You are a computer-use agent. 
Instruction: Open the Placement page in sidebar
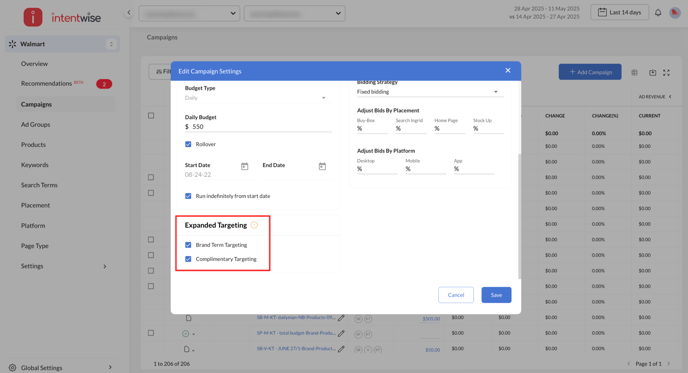(x=35, y=205)
